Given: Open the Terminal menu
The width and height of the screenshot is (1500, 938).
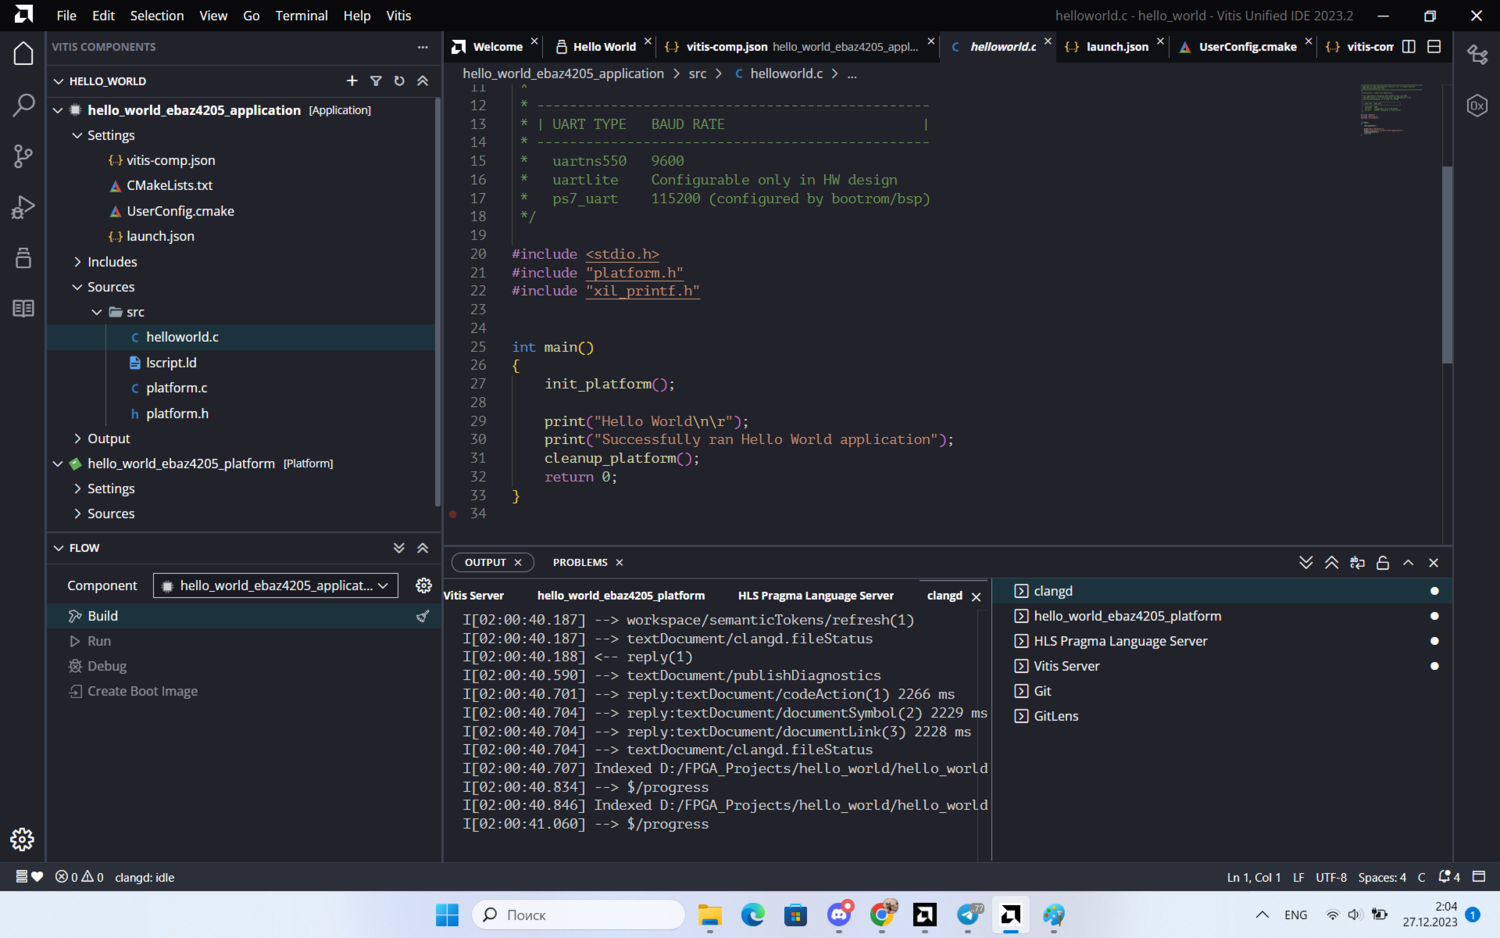Looking at the screenshot, I should click(x=301, y=15).
